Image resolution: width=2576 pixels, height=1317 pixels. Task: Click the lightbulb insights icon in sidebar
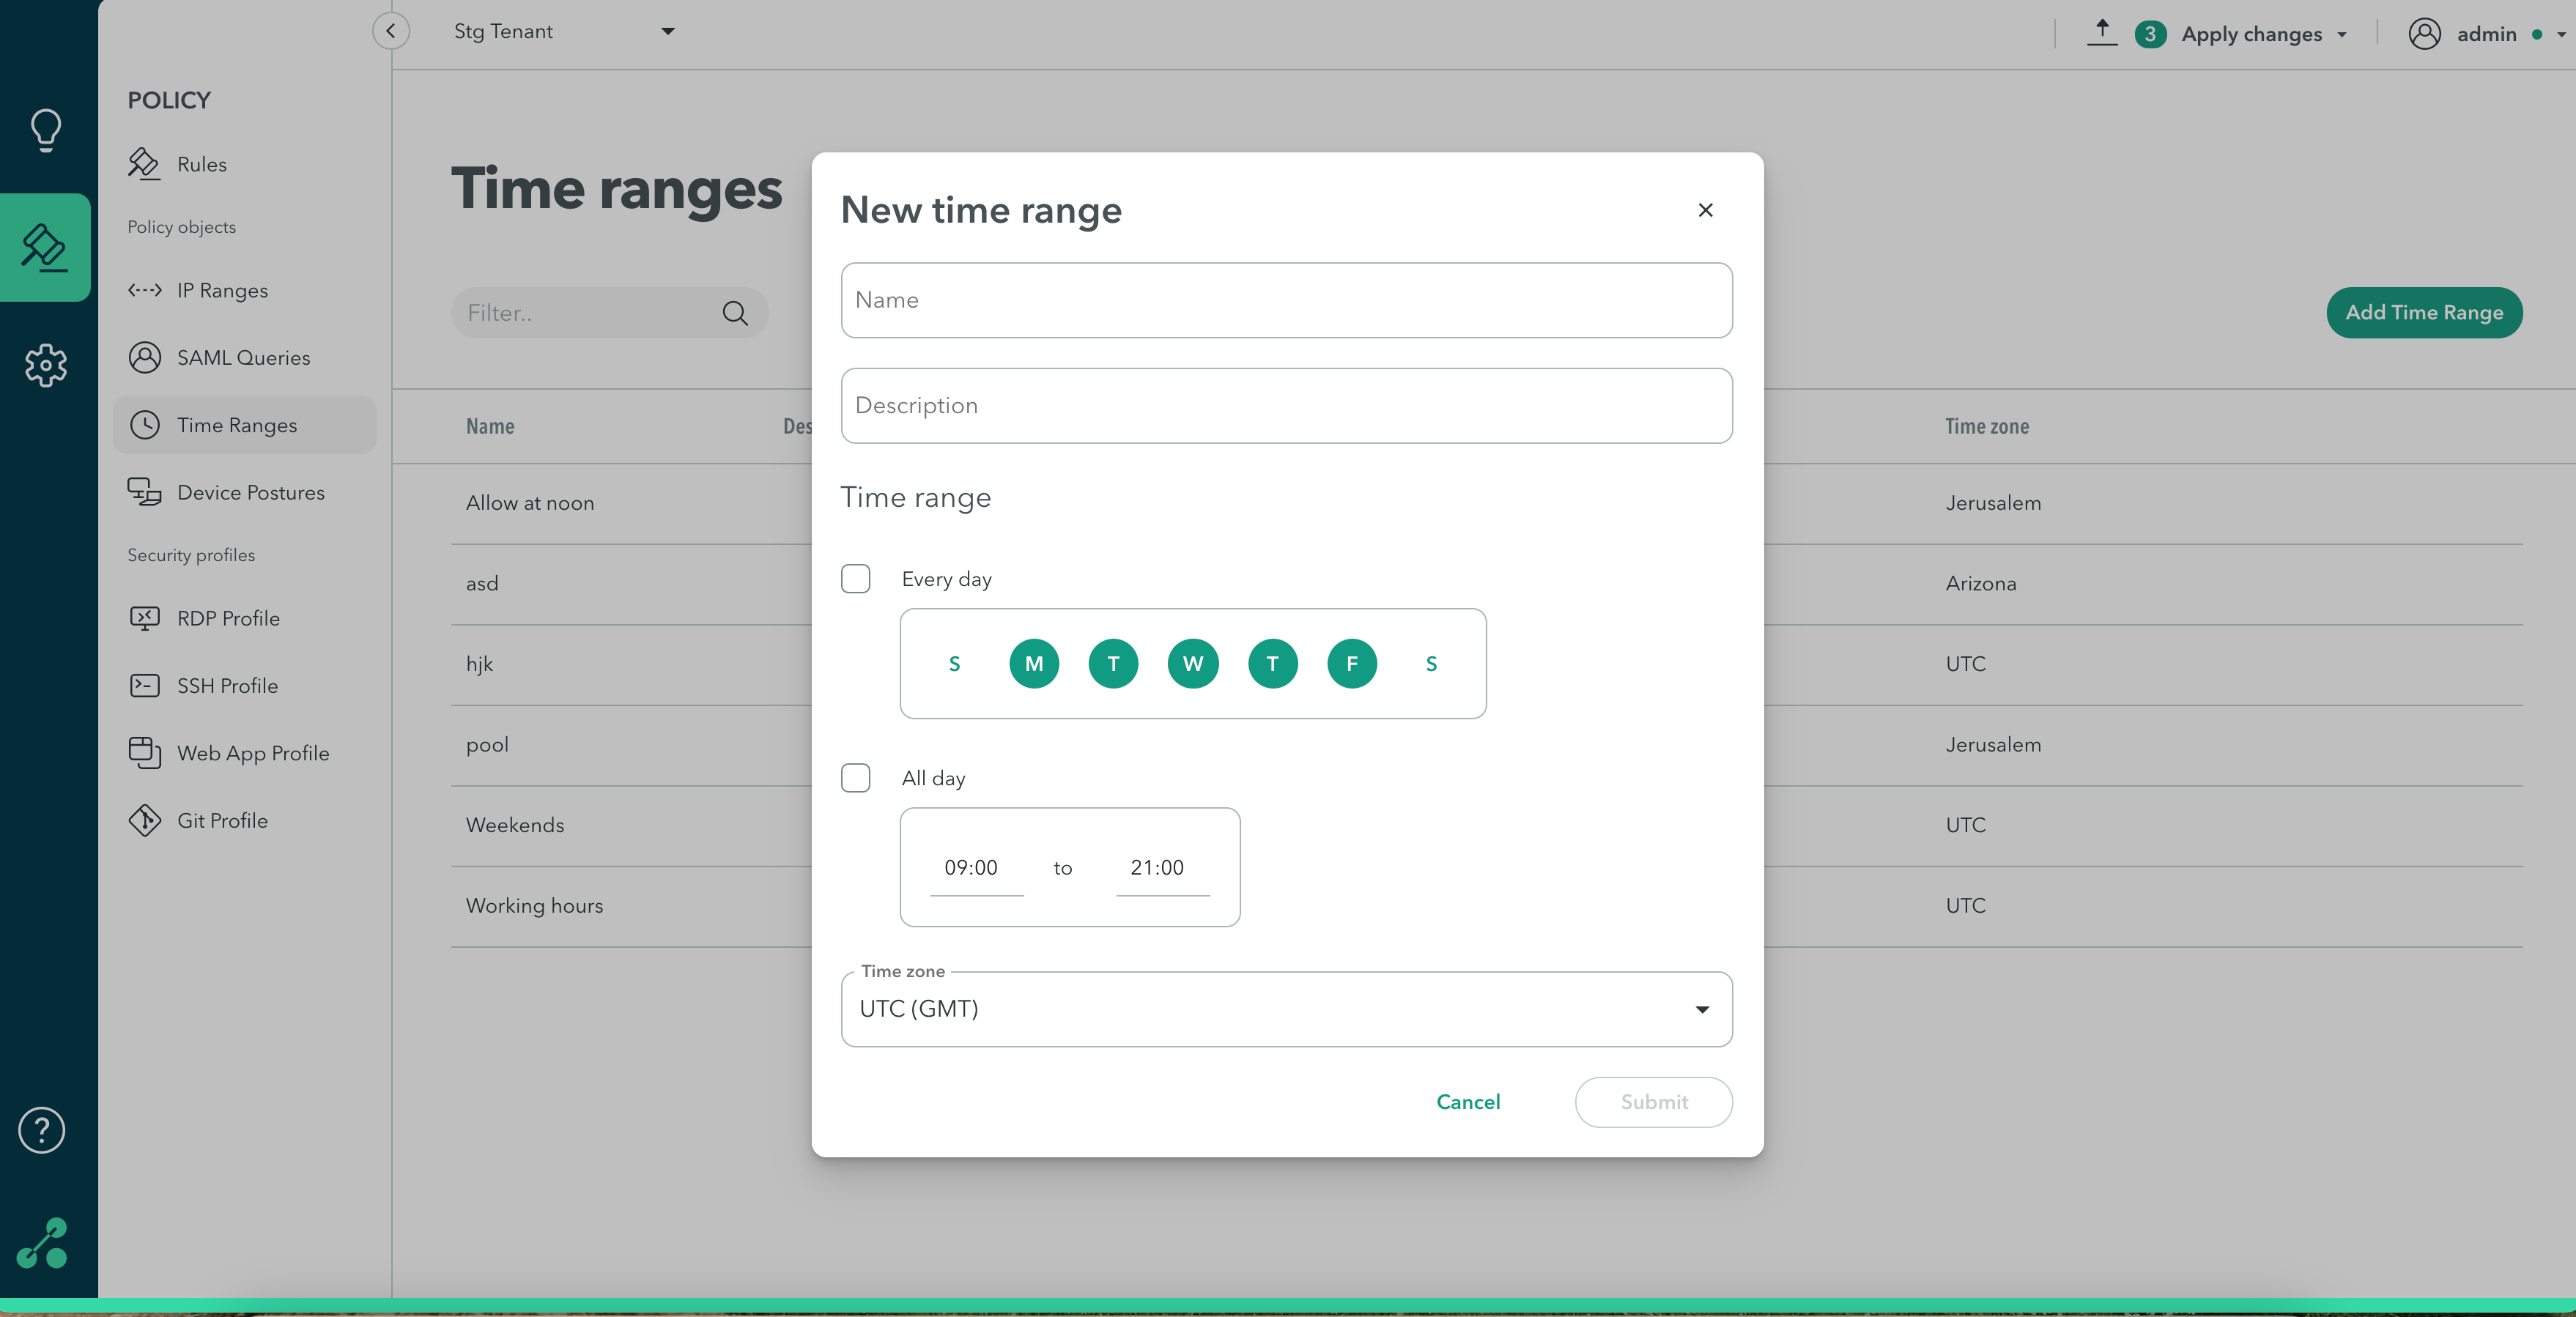point(46,130)
